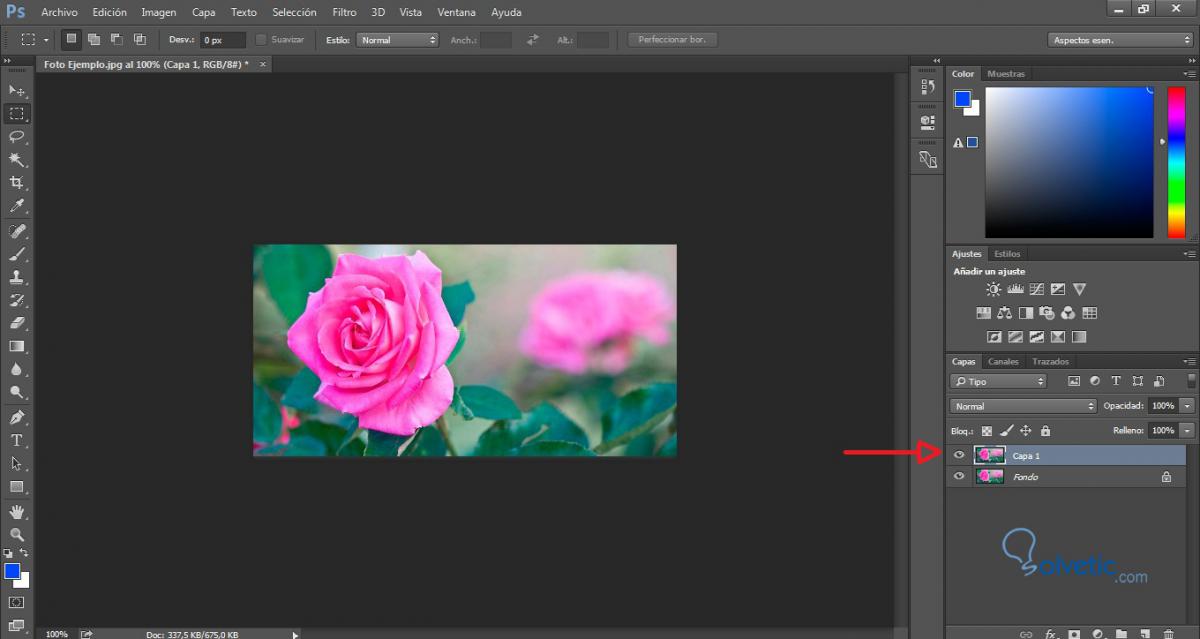Switch to the Canales tab
Screen dimensions: 1200x639
point(1003,362)
